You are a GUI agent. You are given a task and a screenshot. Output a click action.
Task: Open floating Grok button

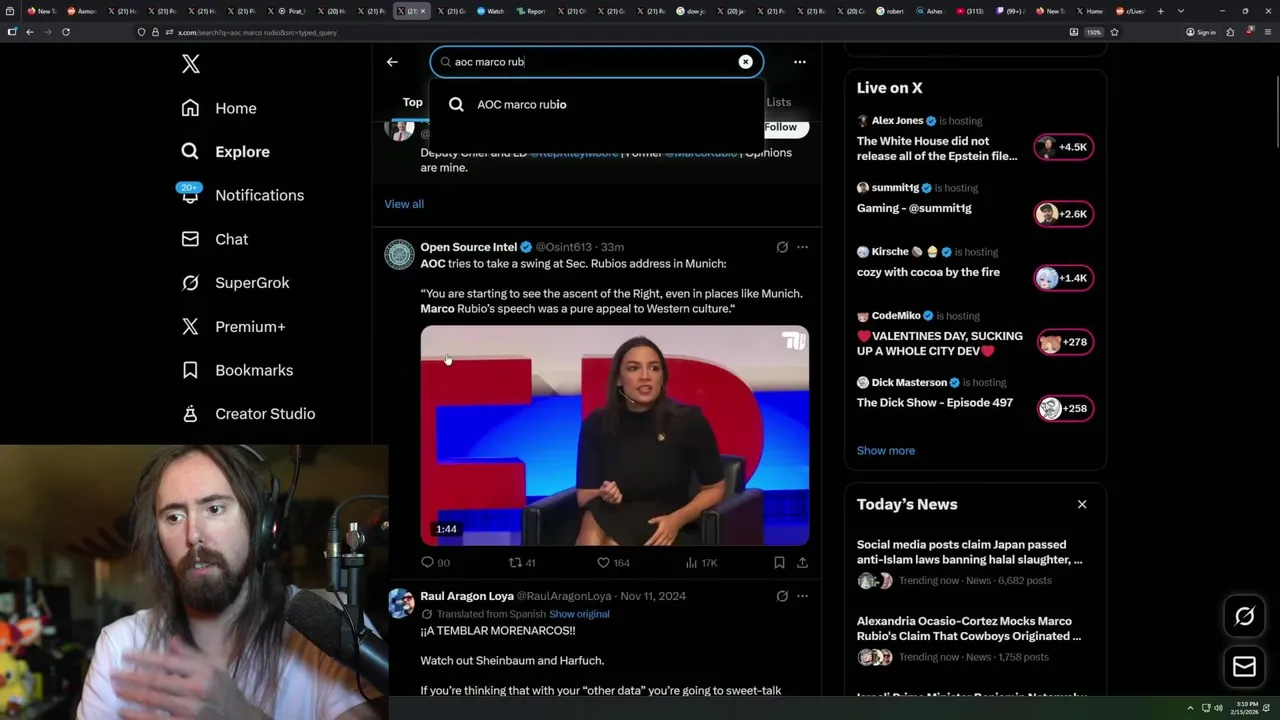(x=1244, y=617)
